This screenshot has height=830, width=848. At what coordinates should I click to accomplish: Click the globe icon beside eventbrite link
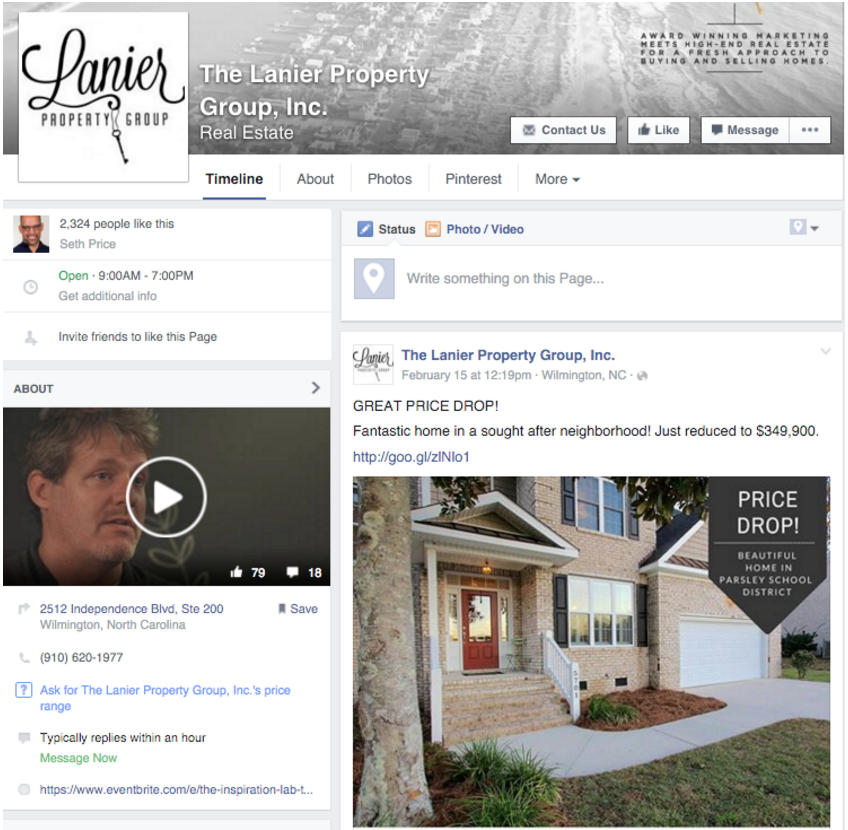(24, 789)
